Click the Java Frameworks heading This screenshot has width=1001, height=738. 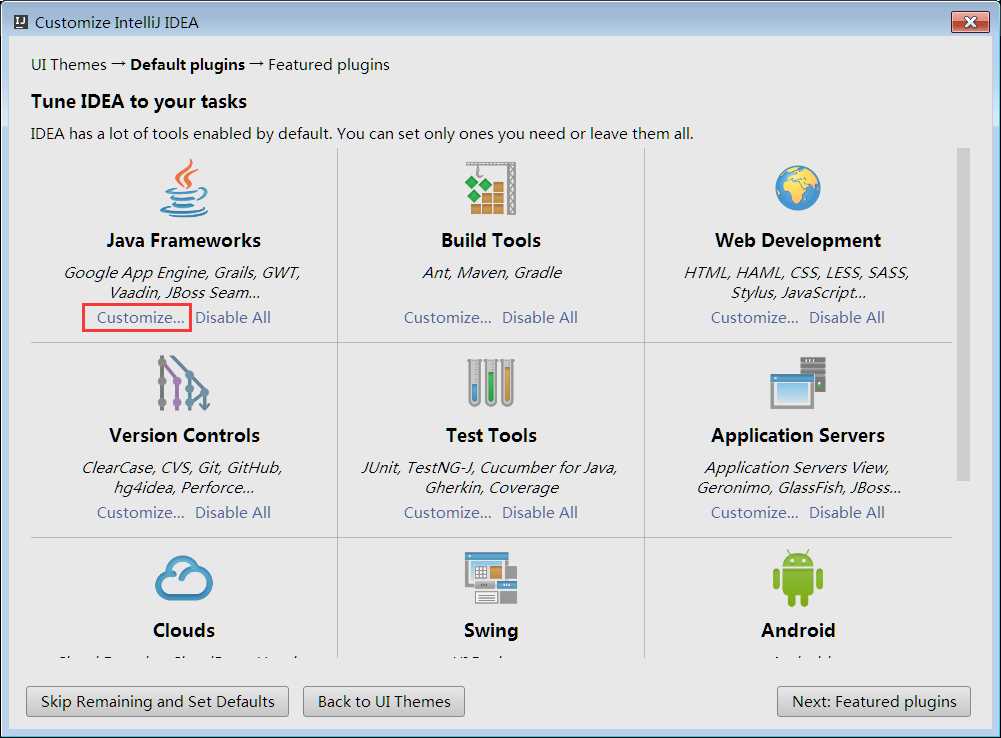184,240
